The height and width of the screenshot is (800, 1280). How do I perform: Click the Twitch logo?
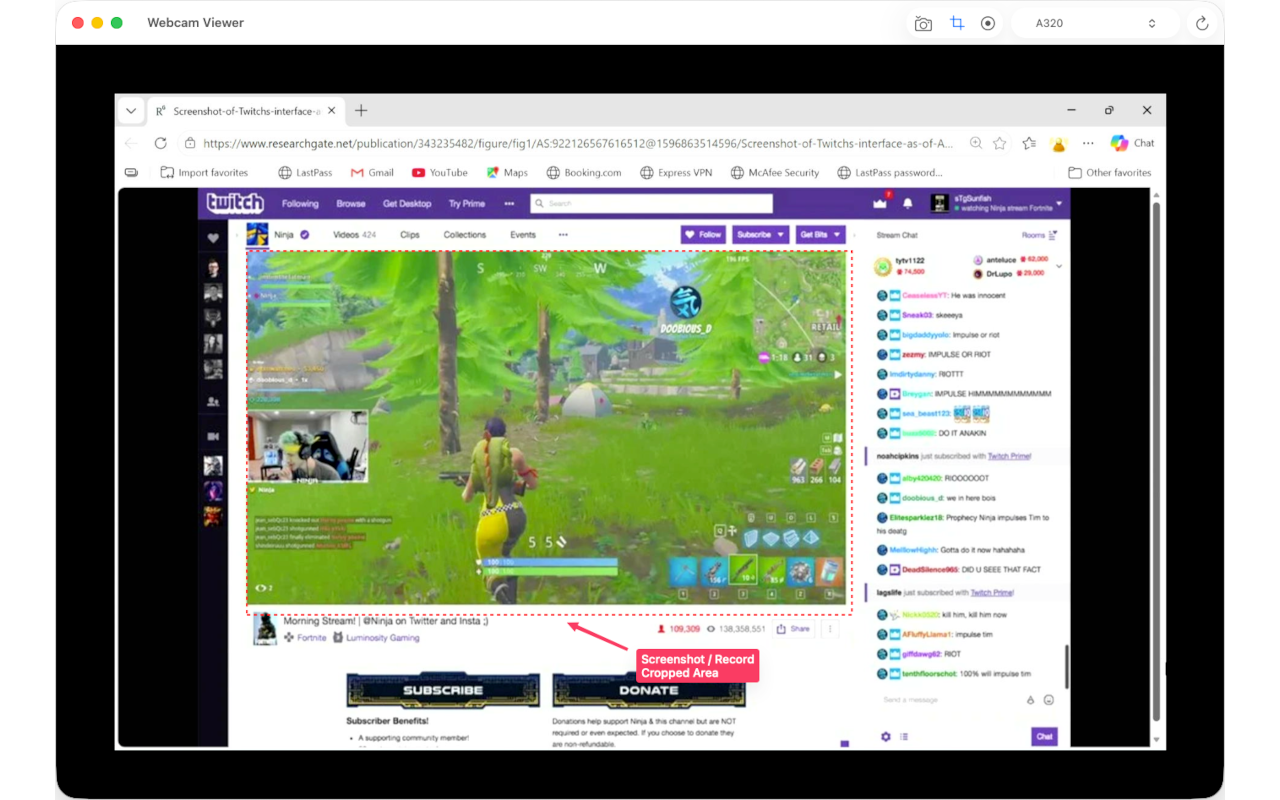[x=235, y=203]
